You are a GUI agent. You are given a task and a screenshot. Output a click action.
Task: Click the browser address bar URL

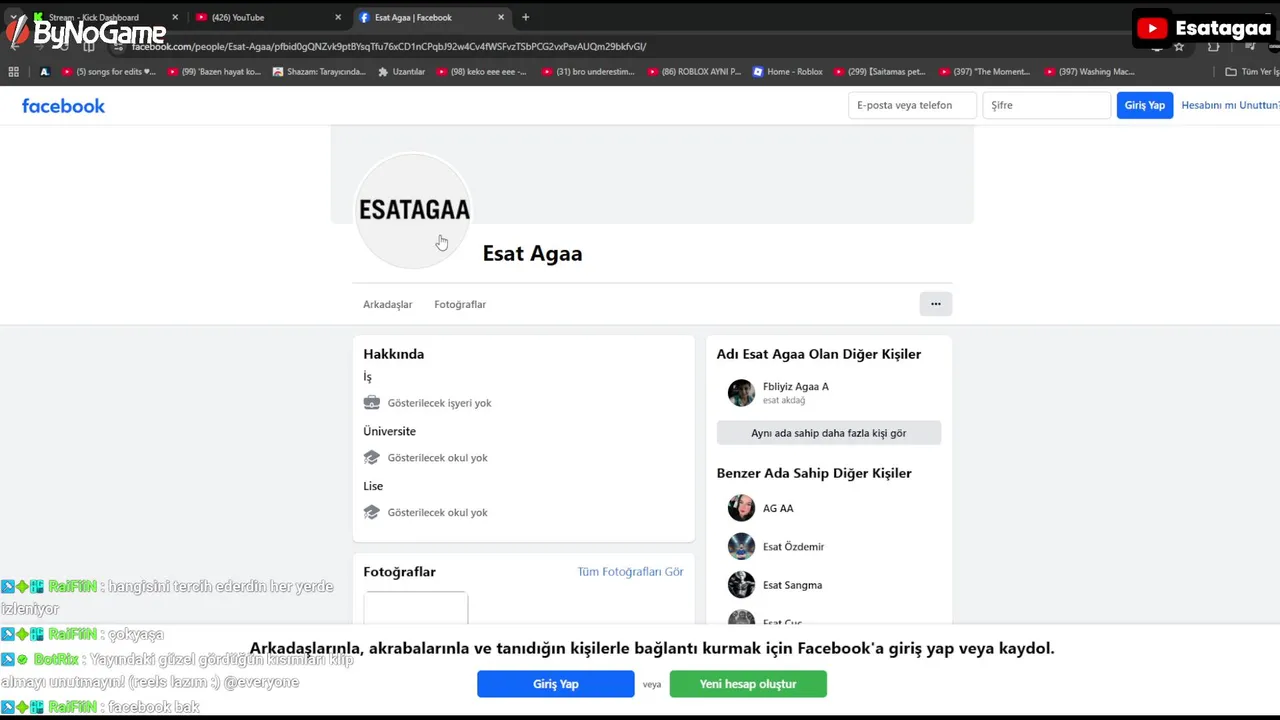(x=390, y=46)
